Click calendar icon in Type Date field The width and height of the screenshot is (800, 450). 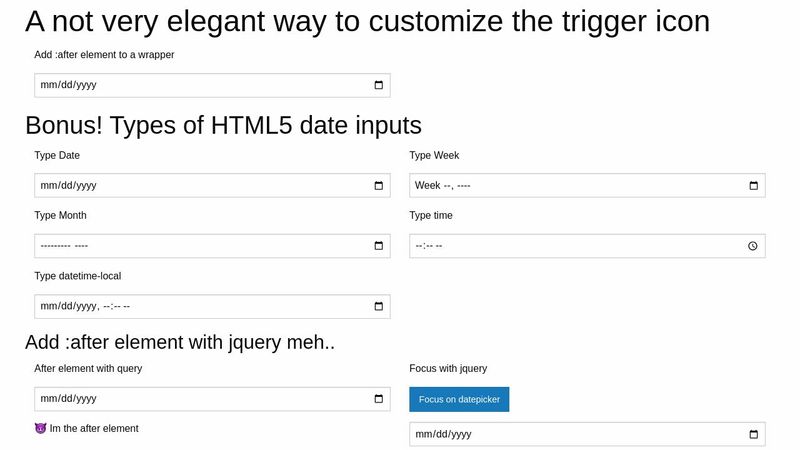pyautogui.click(x=379, y=186)
